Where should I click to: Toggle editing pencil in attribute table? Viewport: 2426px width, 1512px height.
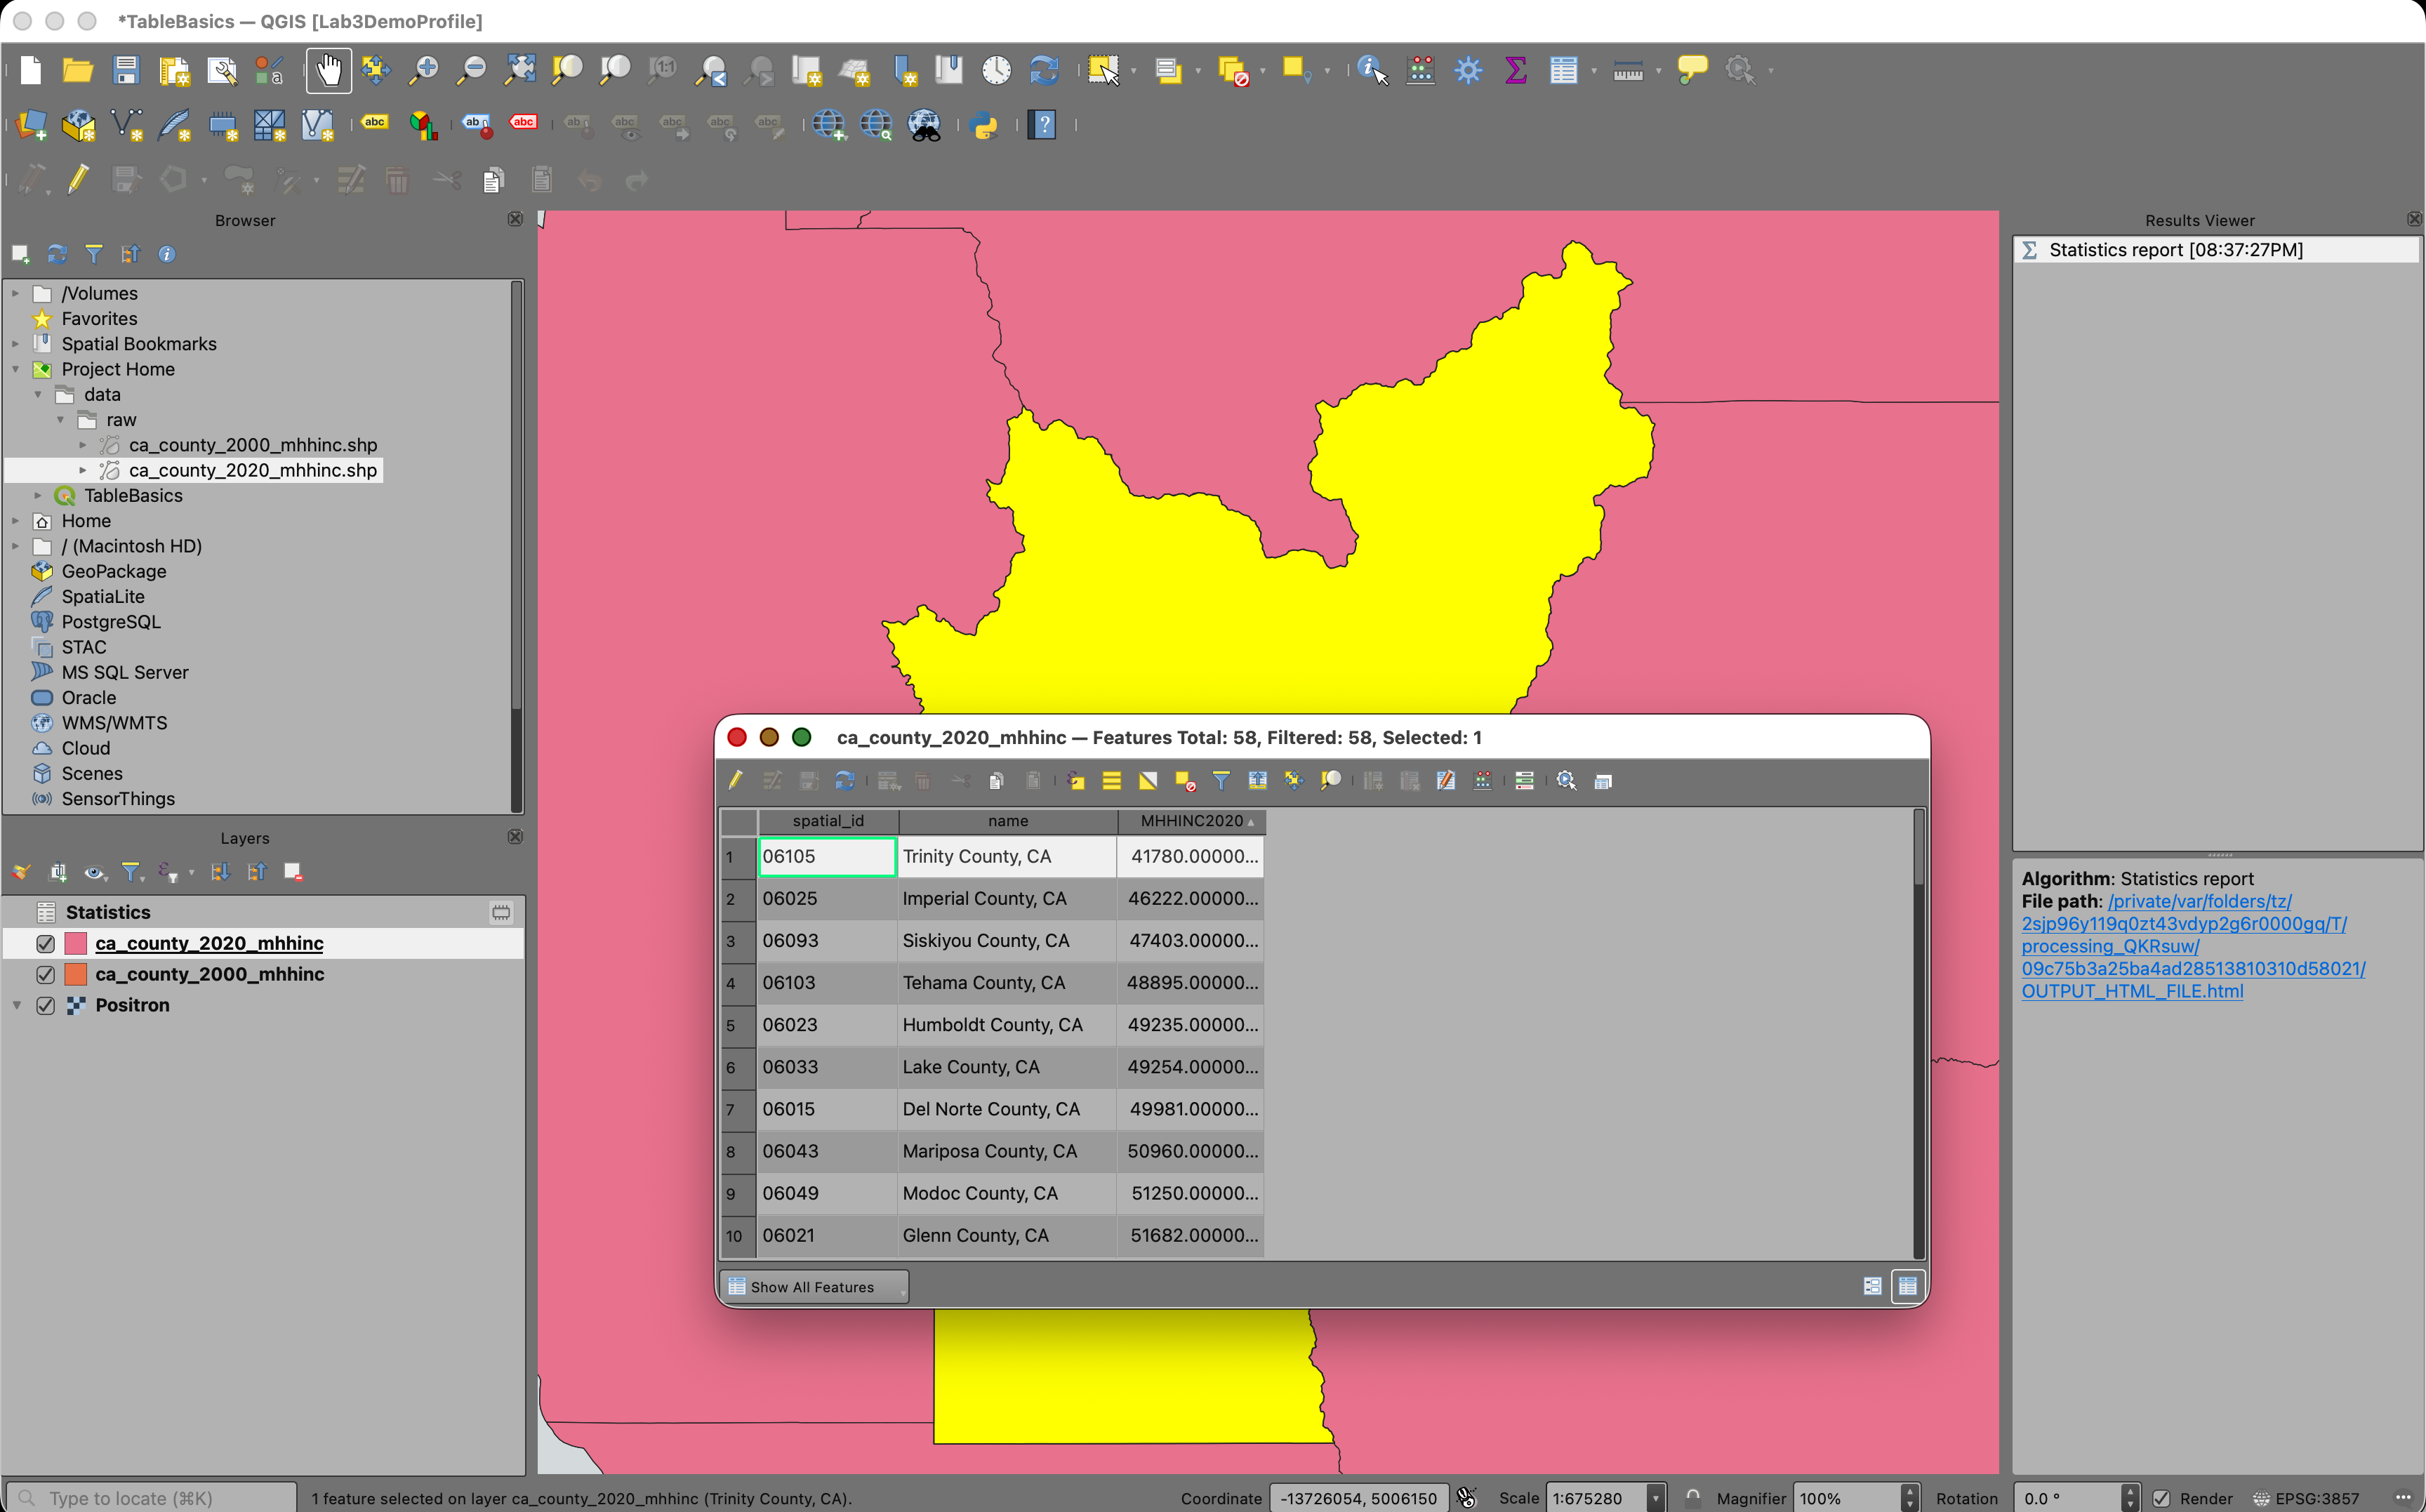(736, 781)
